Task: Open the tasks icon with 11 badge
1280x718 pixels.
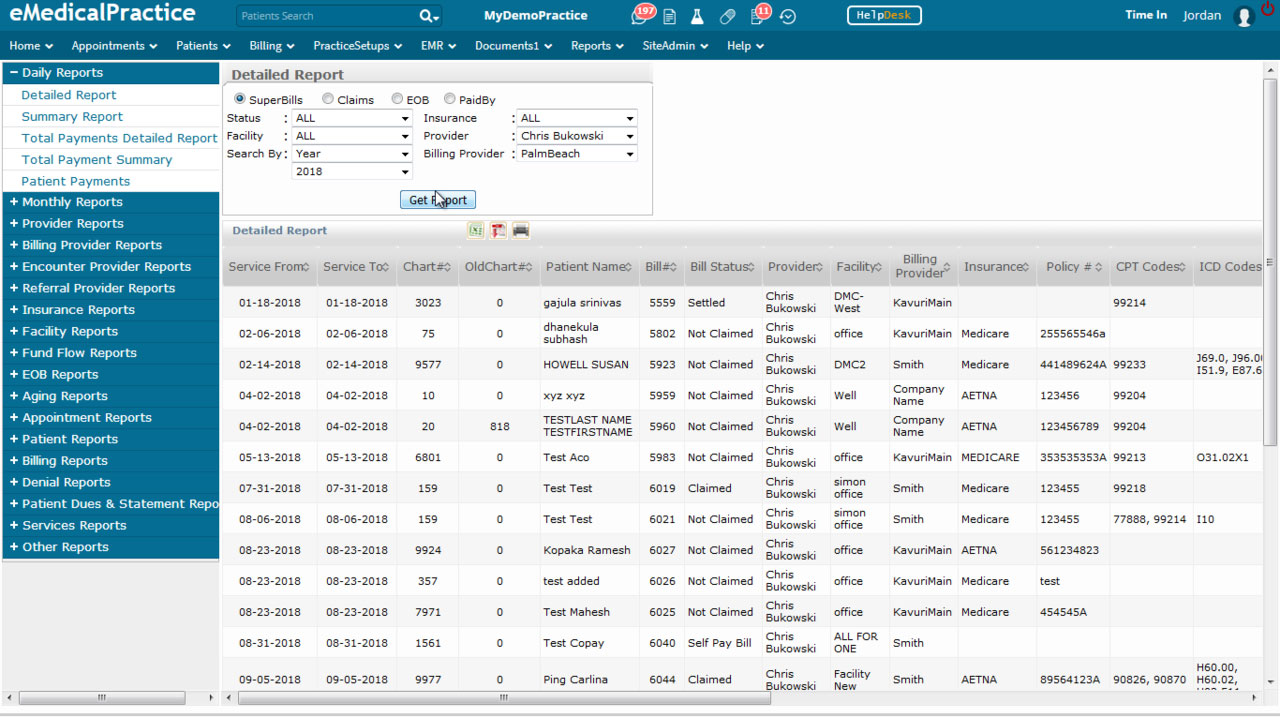Action: pyautogui.click(x=758, y=16)
